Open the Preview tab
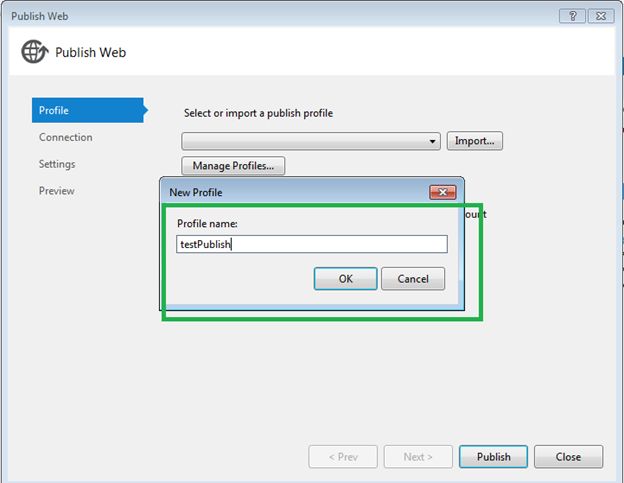Viewport: 624px width, 483px height. point(57,191)
